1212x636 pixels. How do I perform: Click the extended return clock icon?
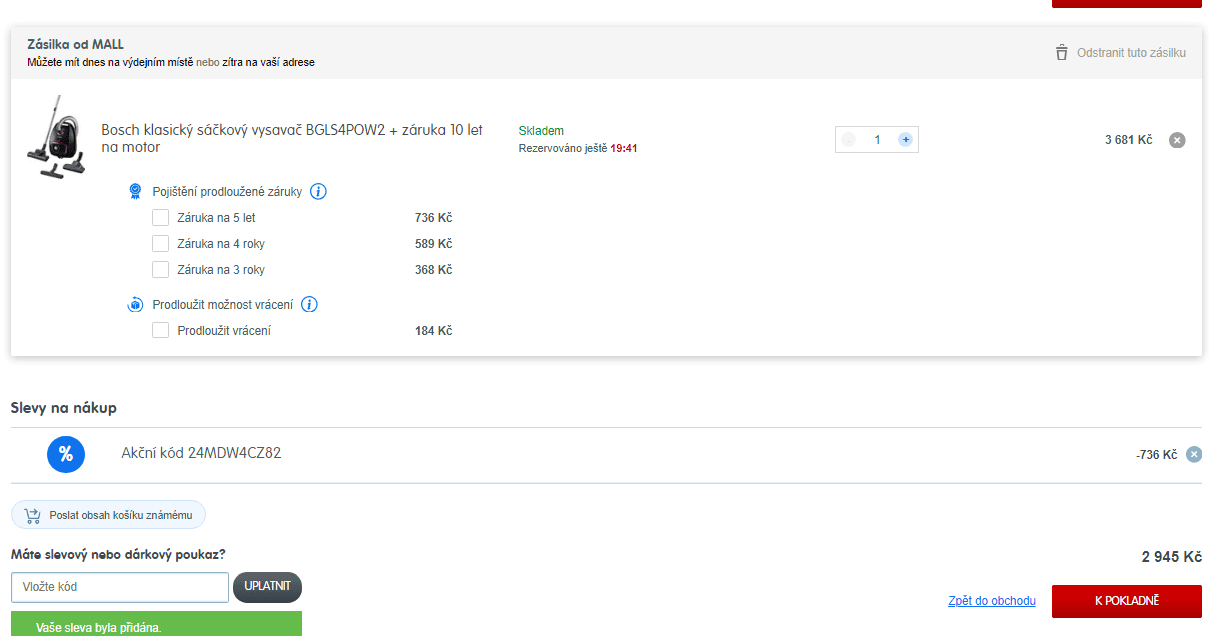pos(135,304)
